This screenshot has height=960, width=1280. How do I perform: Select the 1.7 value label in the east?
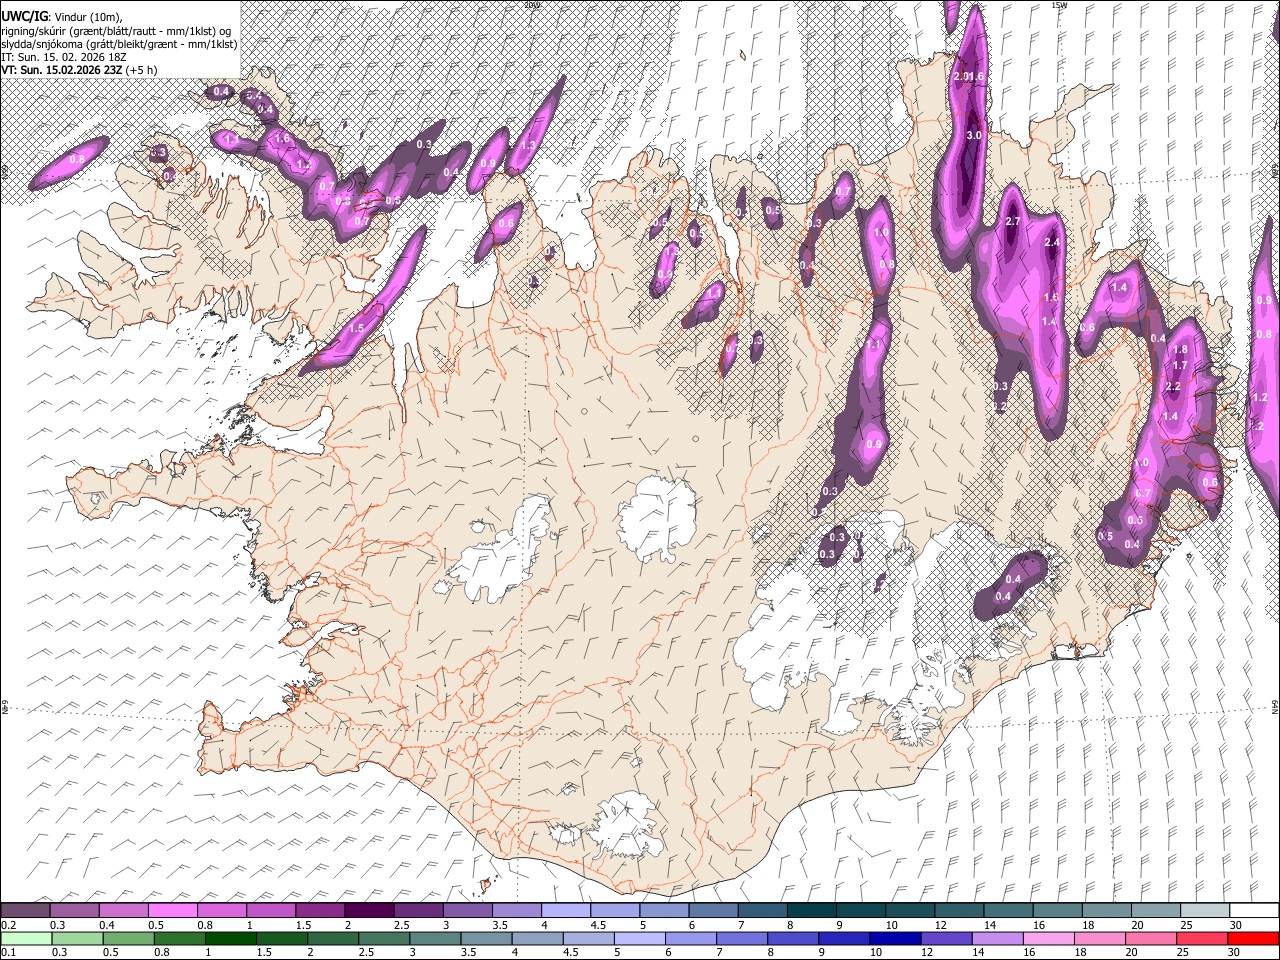[x=1179, y=366]
